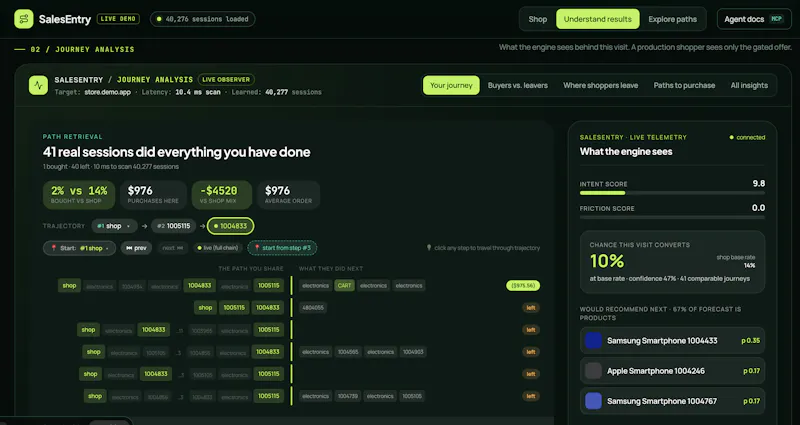Click the blue Samsung Smartphone 1004433 thumbnail

pos(593,340)
